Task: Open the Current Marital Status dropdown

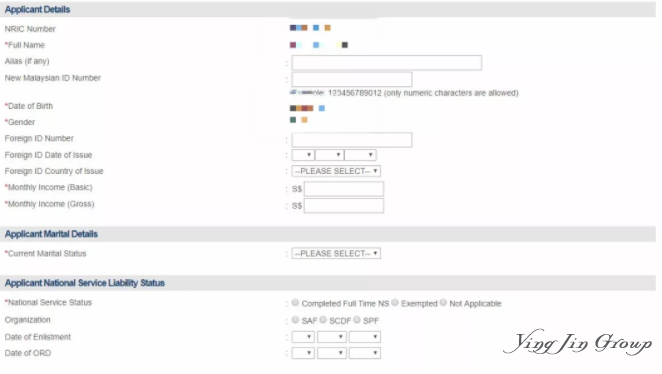Action: 336,253
